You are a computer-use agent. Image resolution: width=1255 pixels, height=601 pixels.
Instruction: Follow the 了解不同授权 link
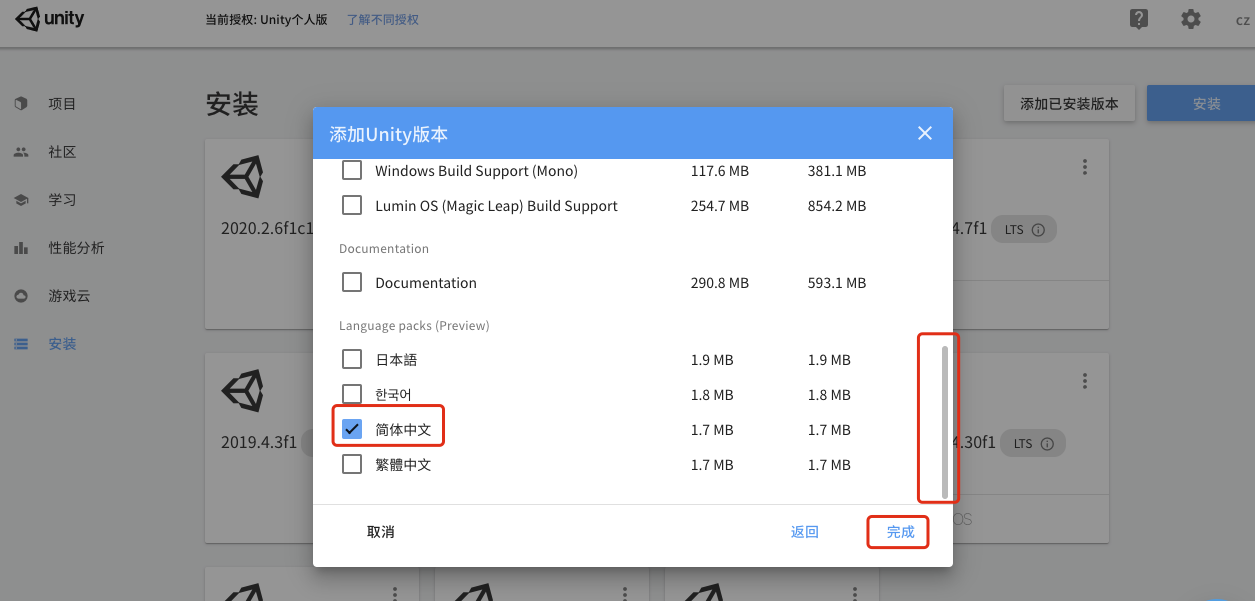(x=383, y=20)
